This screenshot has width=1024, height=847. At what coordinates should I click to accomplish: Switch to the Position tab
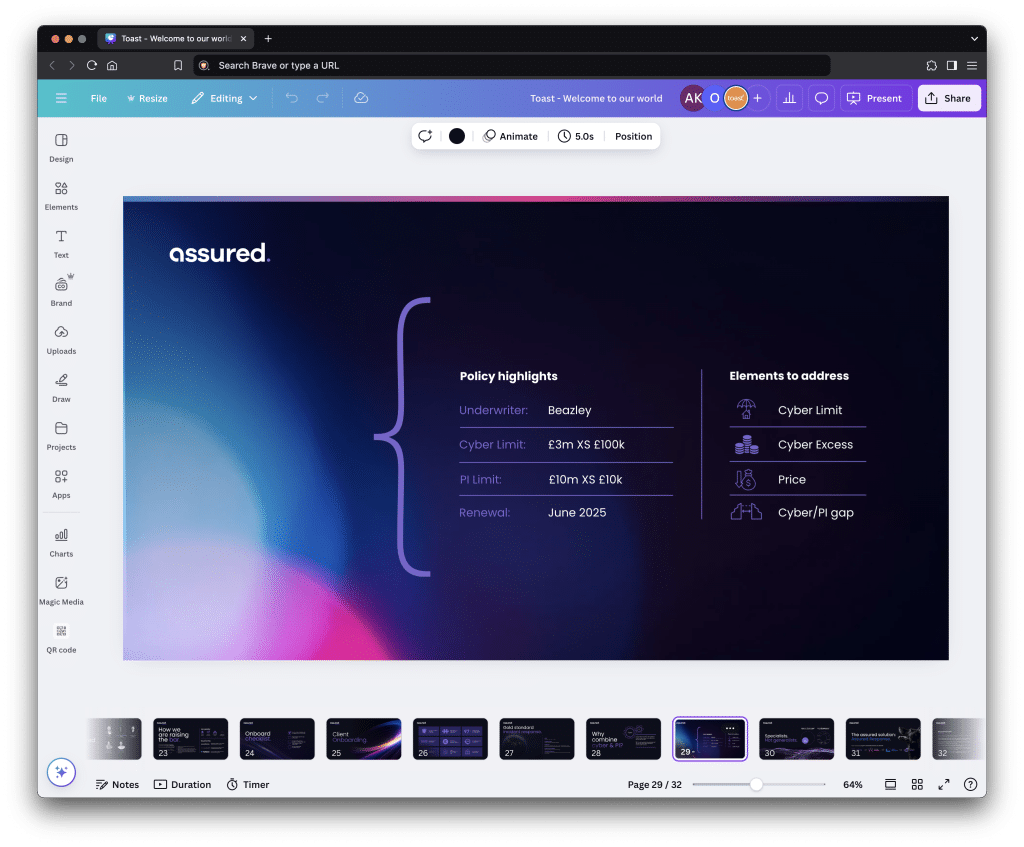pyautogui.click(x=633, y=136)
